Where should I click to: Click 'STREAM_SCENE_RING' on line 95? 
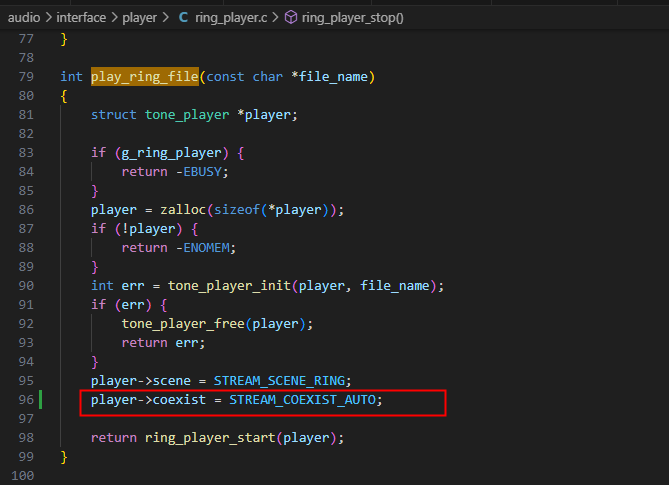tap(279, 380)
